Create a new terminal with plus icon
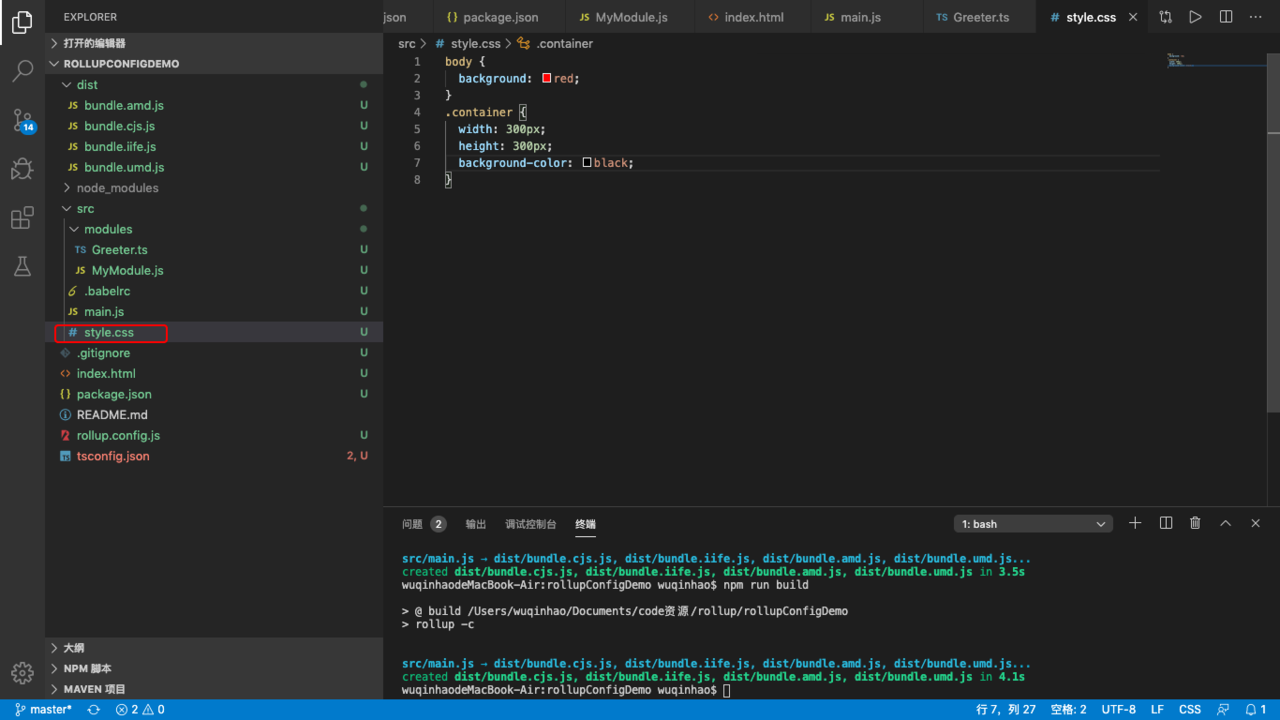1280x720 pixels. pyautogui.click(x=1135, y=523)
